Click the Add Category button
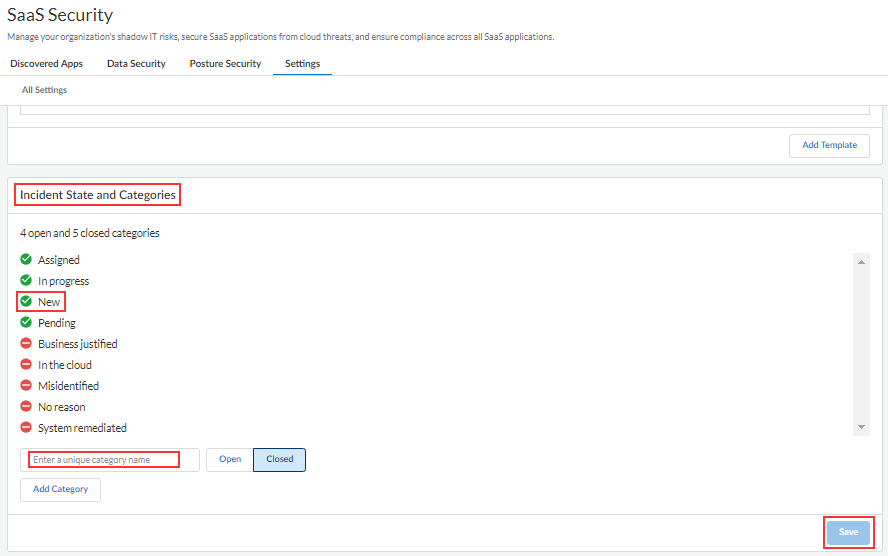The image size is (888, 556). tap(61, 489)
